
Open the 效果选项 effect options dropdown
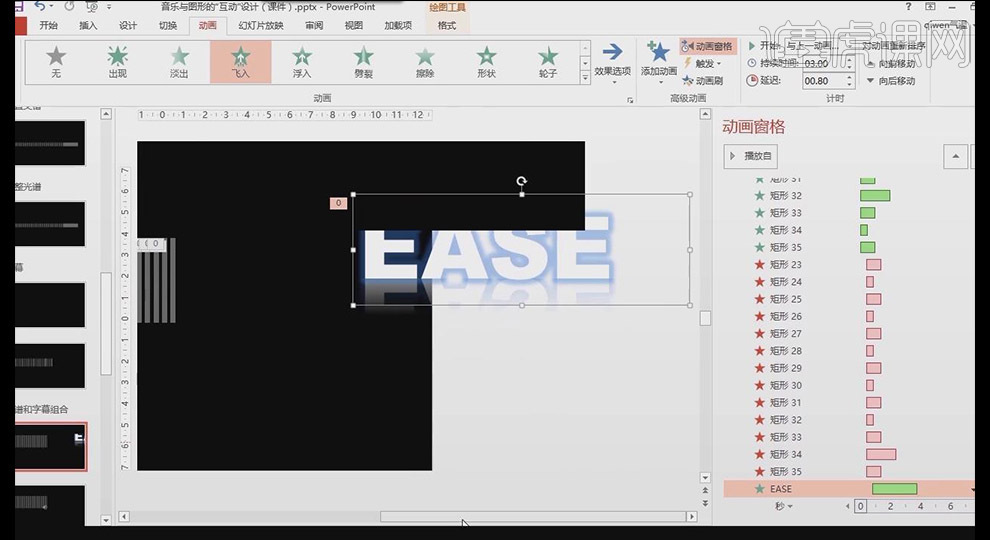pos(611,62)
